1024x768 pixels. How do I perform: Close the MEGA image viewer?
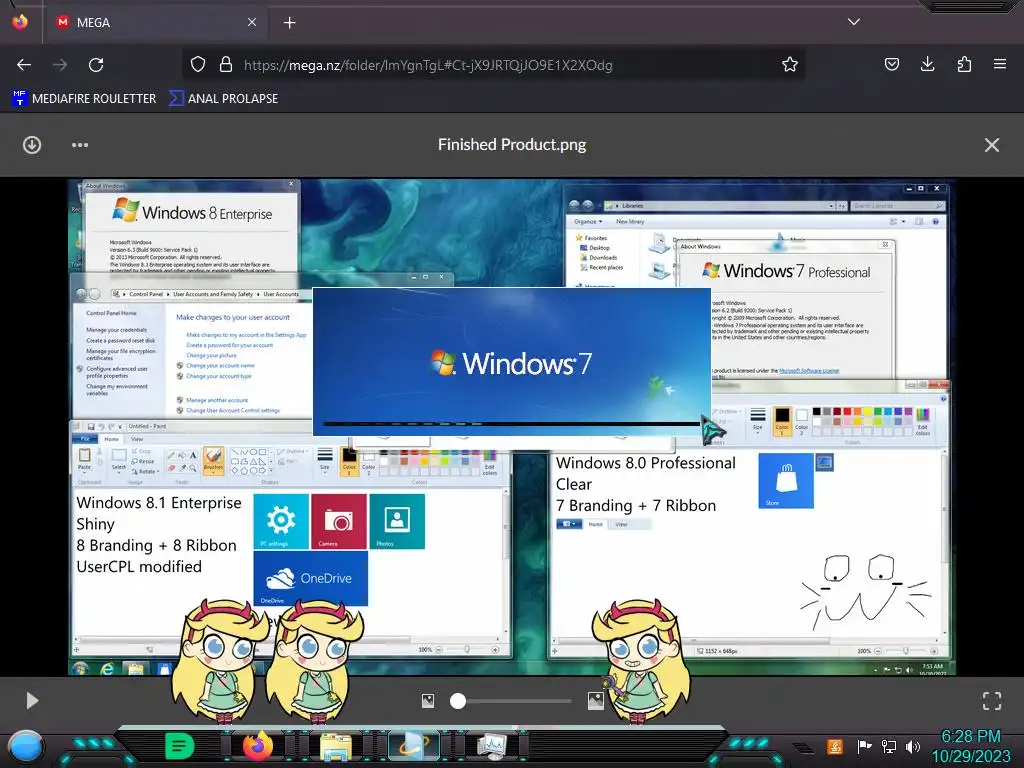[991, 145]
